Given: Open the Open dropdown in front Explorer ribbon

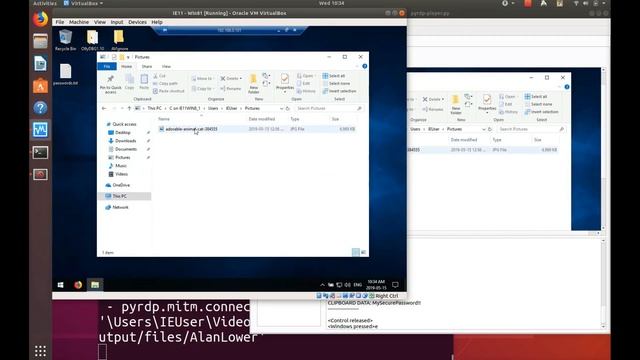Looking at the screenshot, I should point(306,76).
